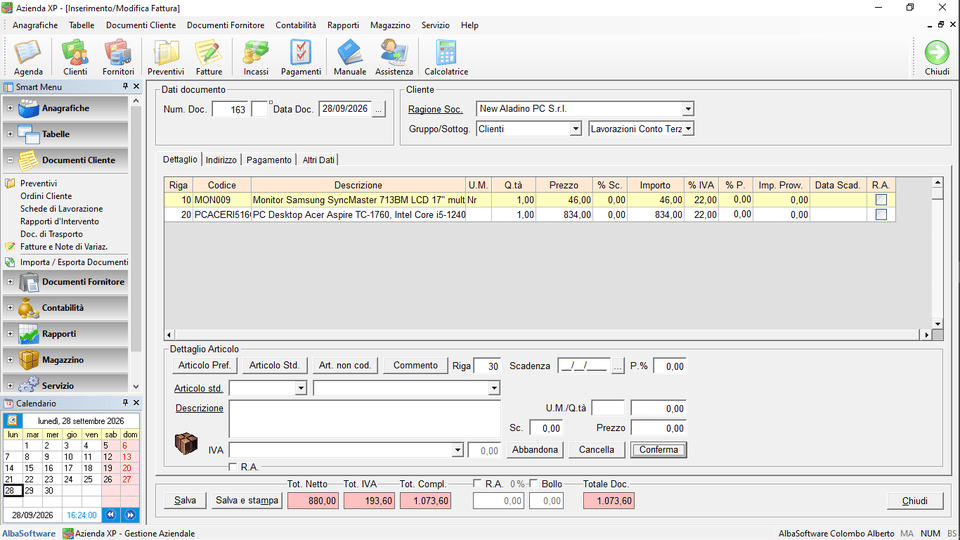Switch to the Pagamento tab
This screenshot has height=540, width=960.
click(269, 160)
